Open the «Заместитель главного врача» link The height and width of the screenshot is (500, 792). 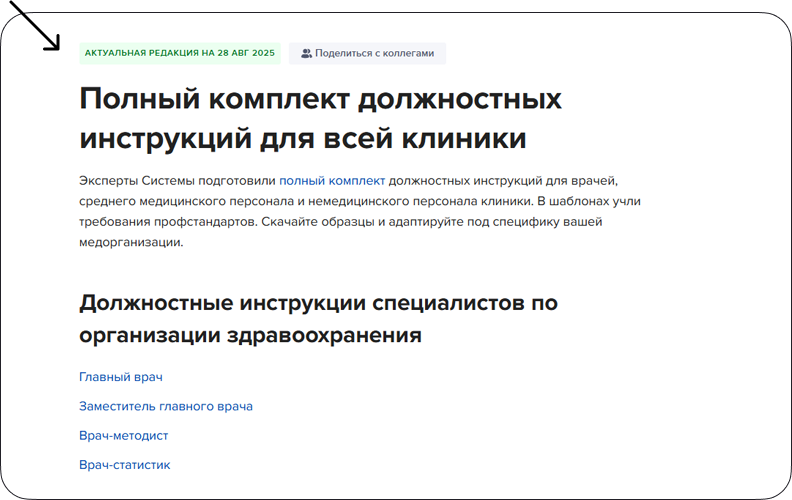pyautogui.click(x=165, y=406)
